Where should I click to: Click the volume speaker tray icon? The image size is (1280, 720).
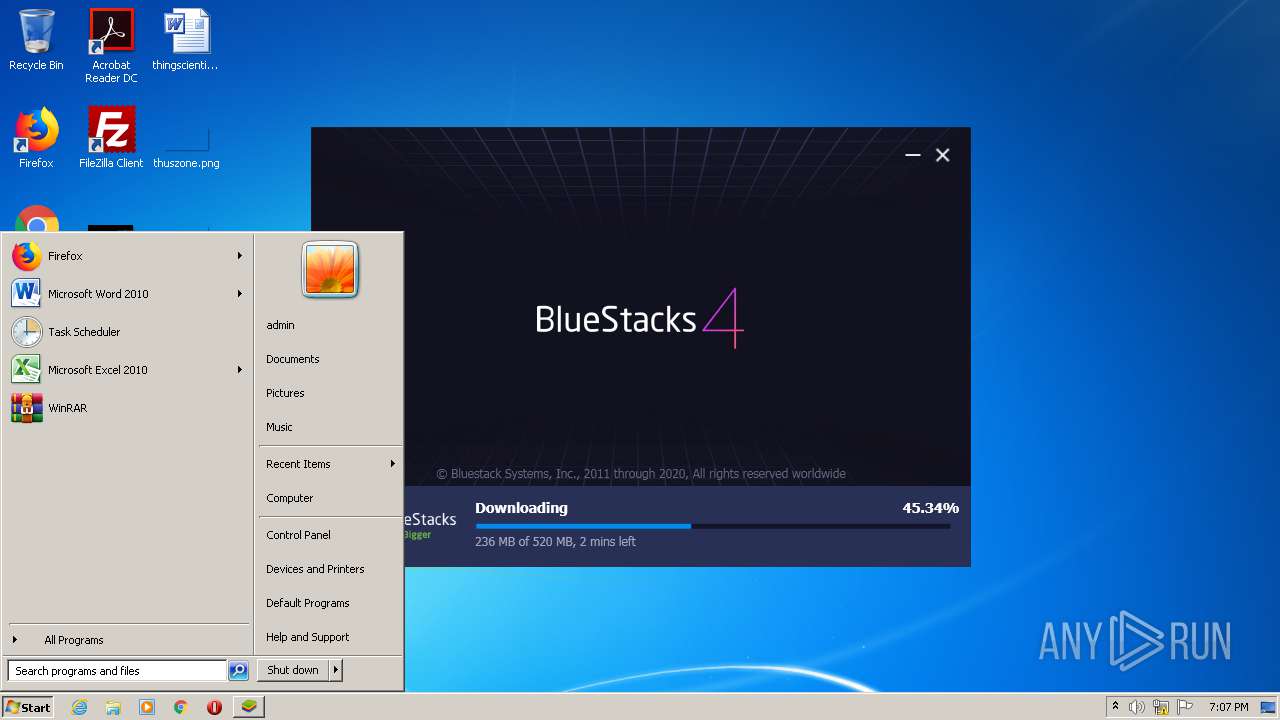pos(1137,707)
